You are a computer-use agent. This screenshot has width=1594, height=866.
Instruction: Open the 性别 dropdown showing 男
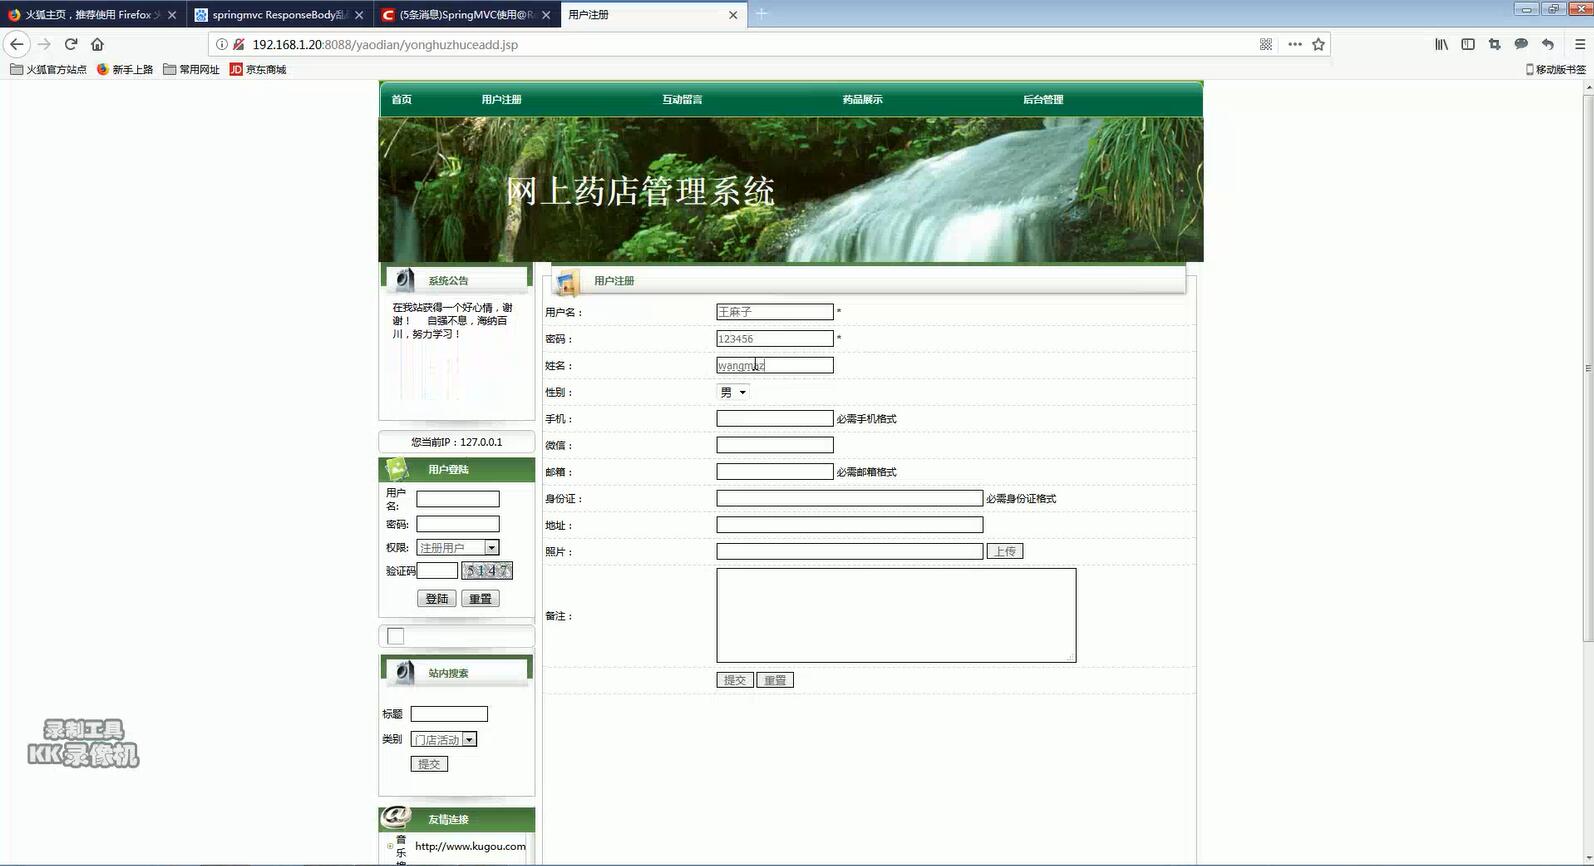pos(733,392)
